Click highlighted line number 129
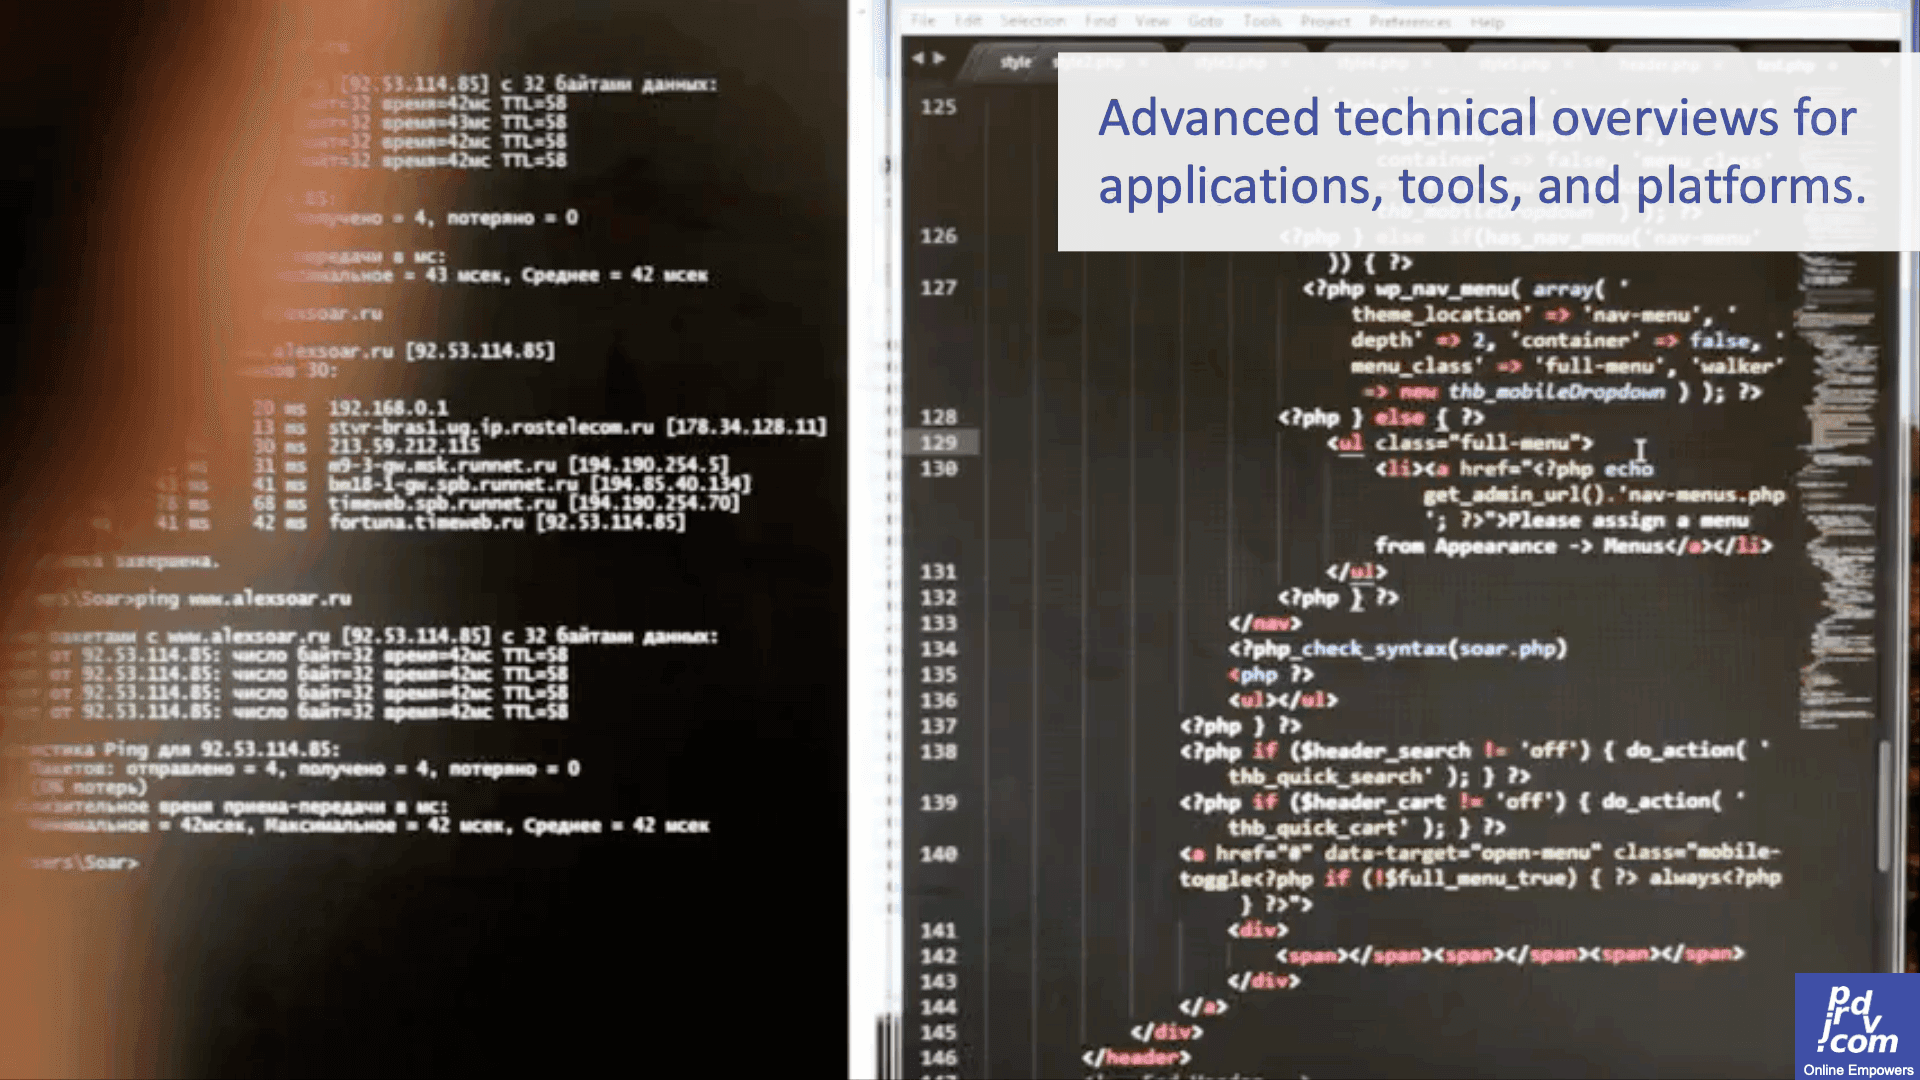Screen dimensions: 1920x1080 coord(938,443)
